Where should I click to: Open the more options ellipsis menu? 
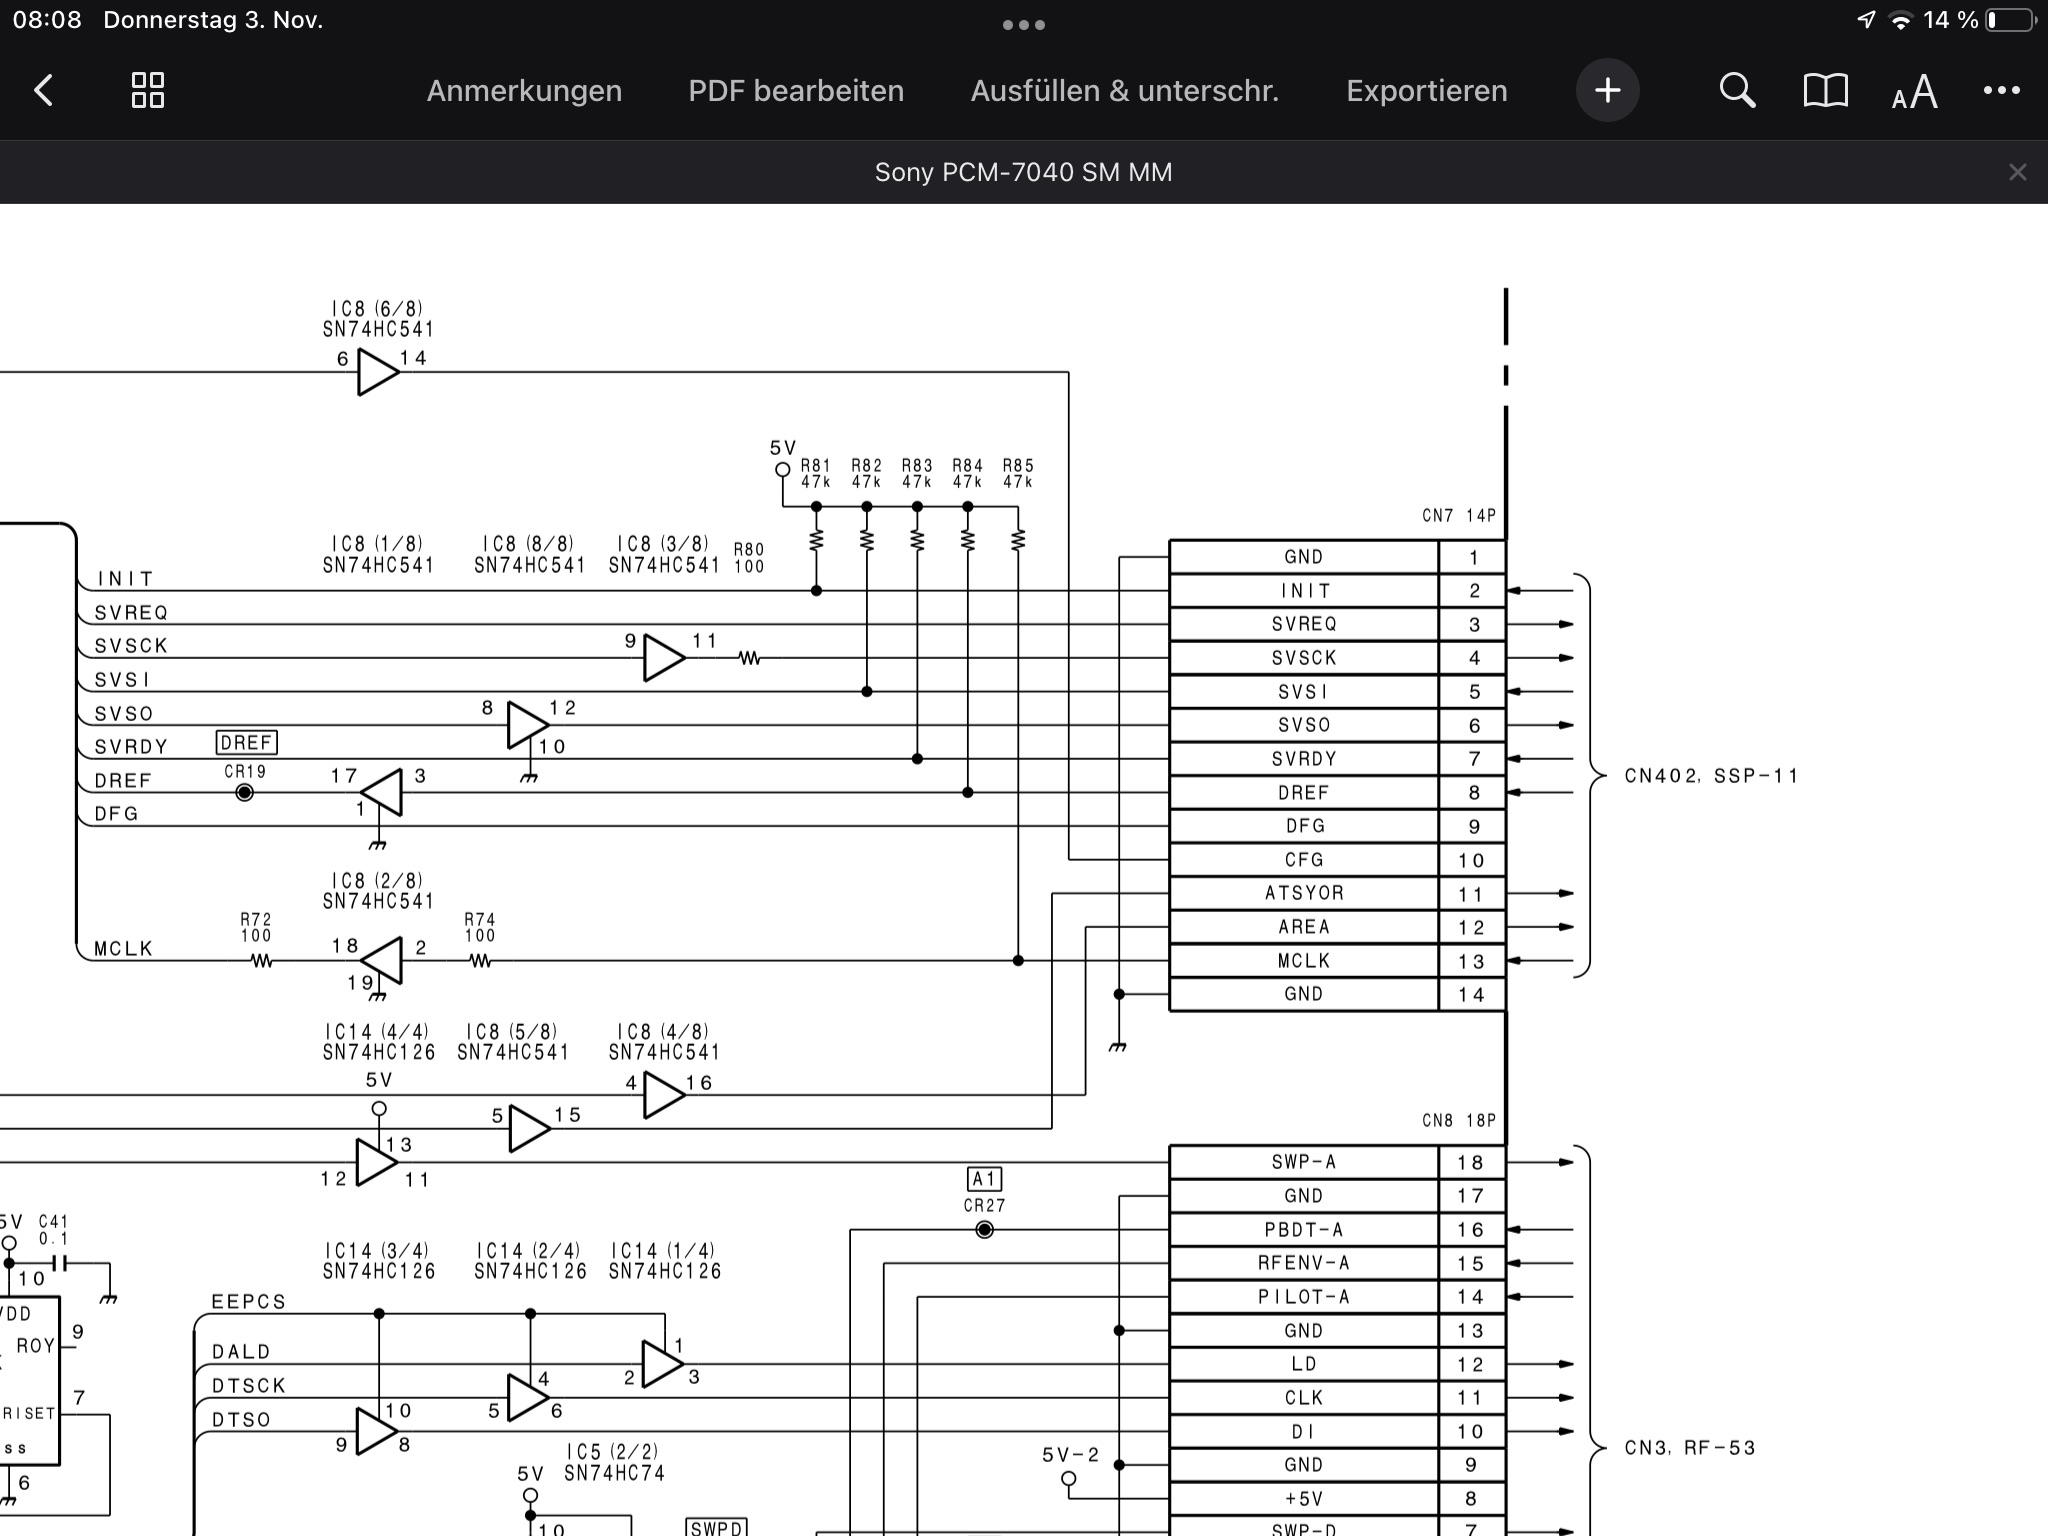point(2001,91)
